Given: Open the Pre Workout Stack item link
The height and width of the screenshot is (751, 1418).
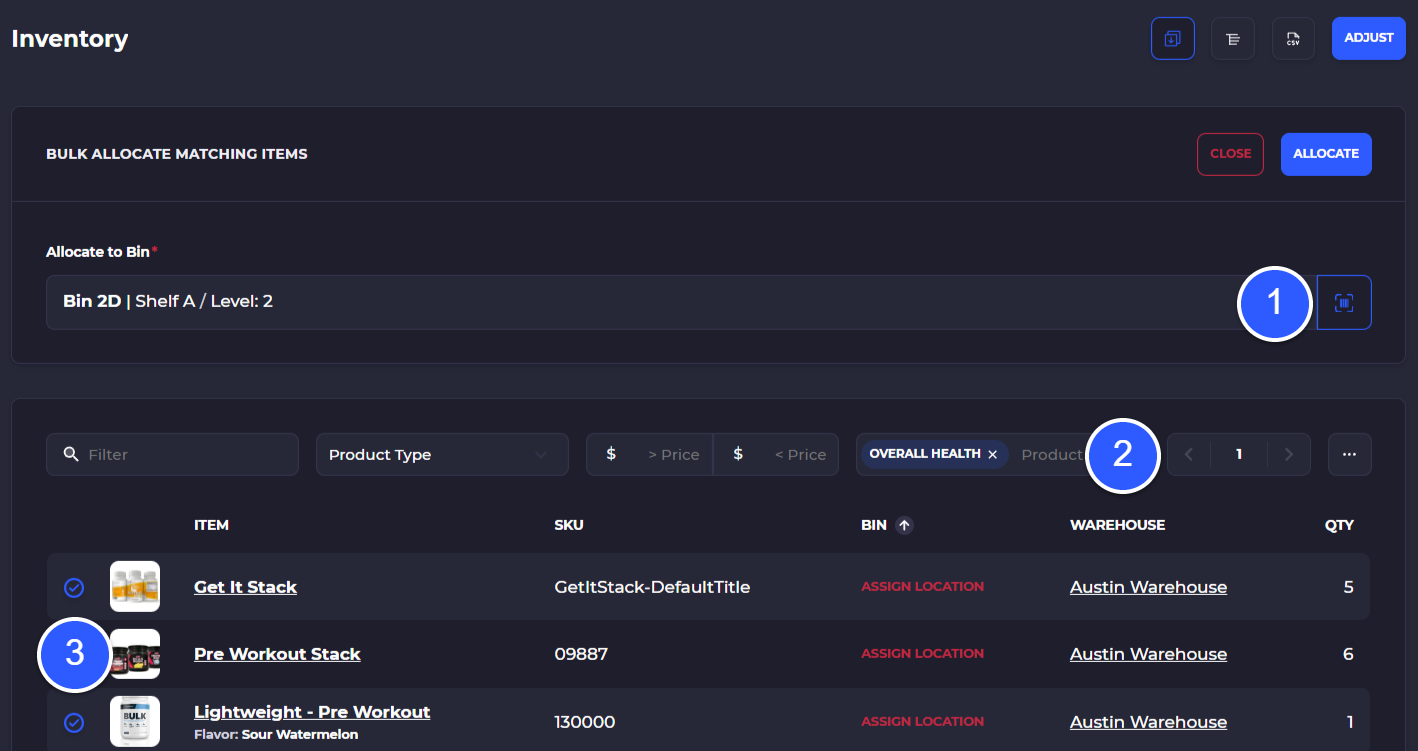Looking at the screenshot, I should coord(277,654).
